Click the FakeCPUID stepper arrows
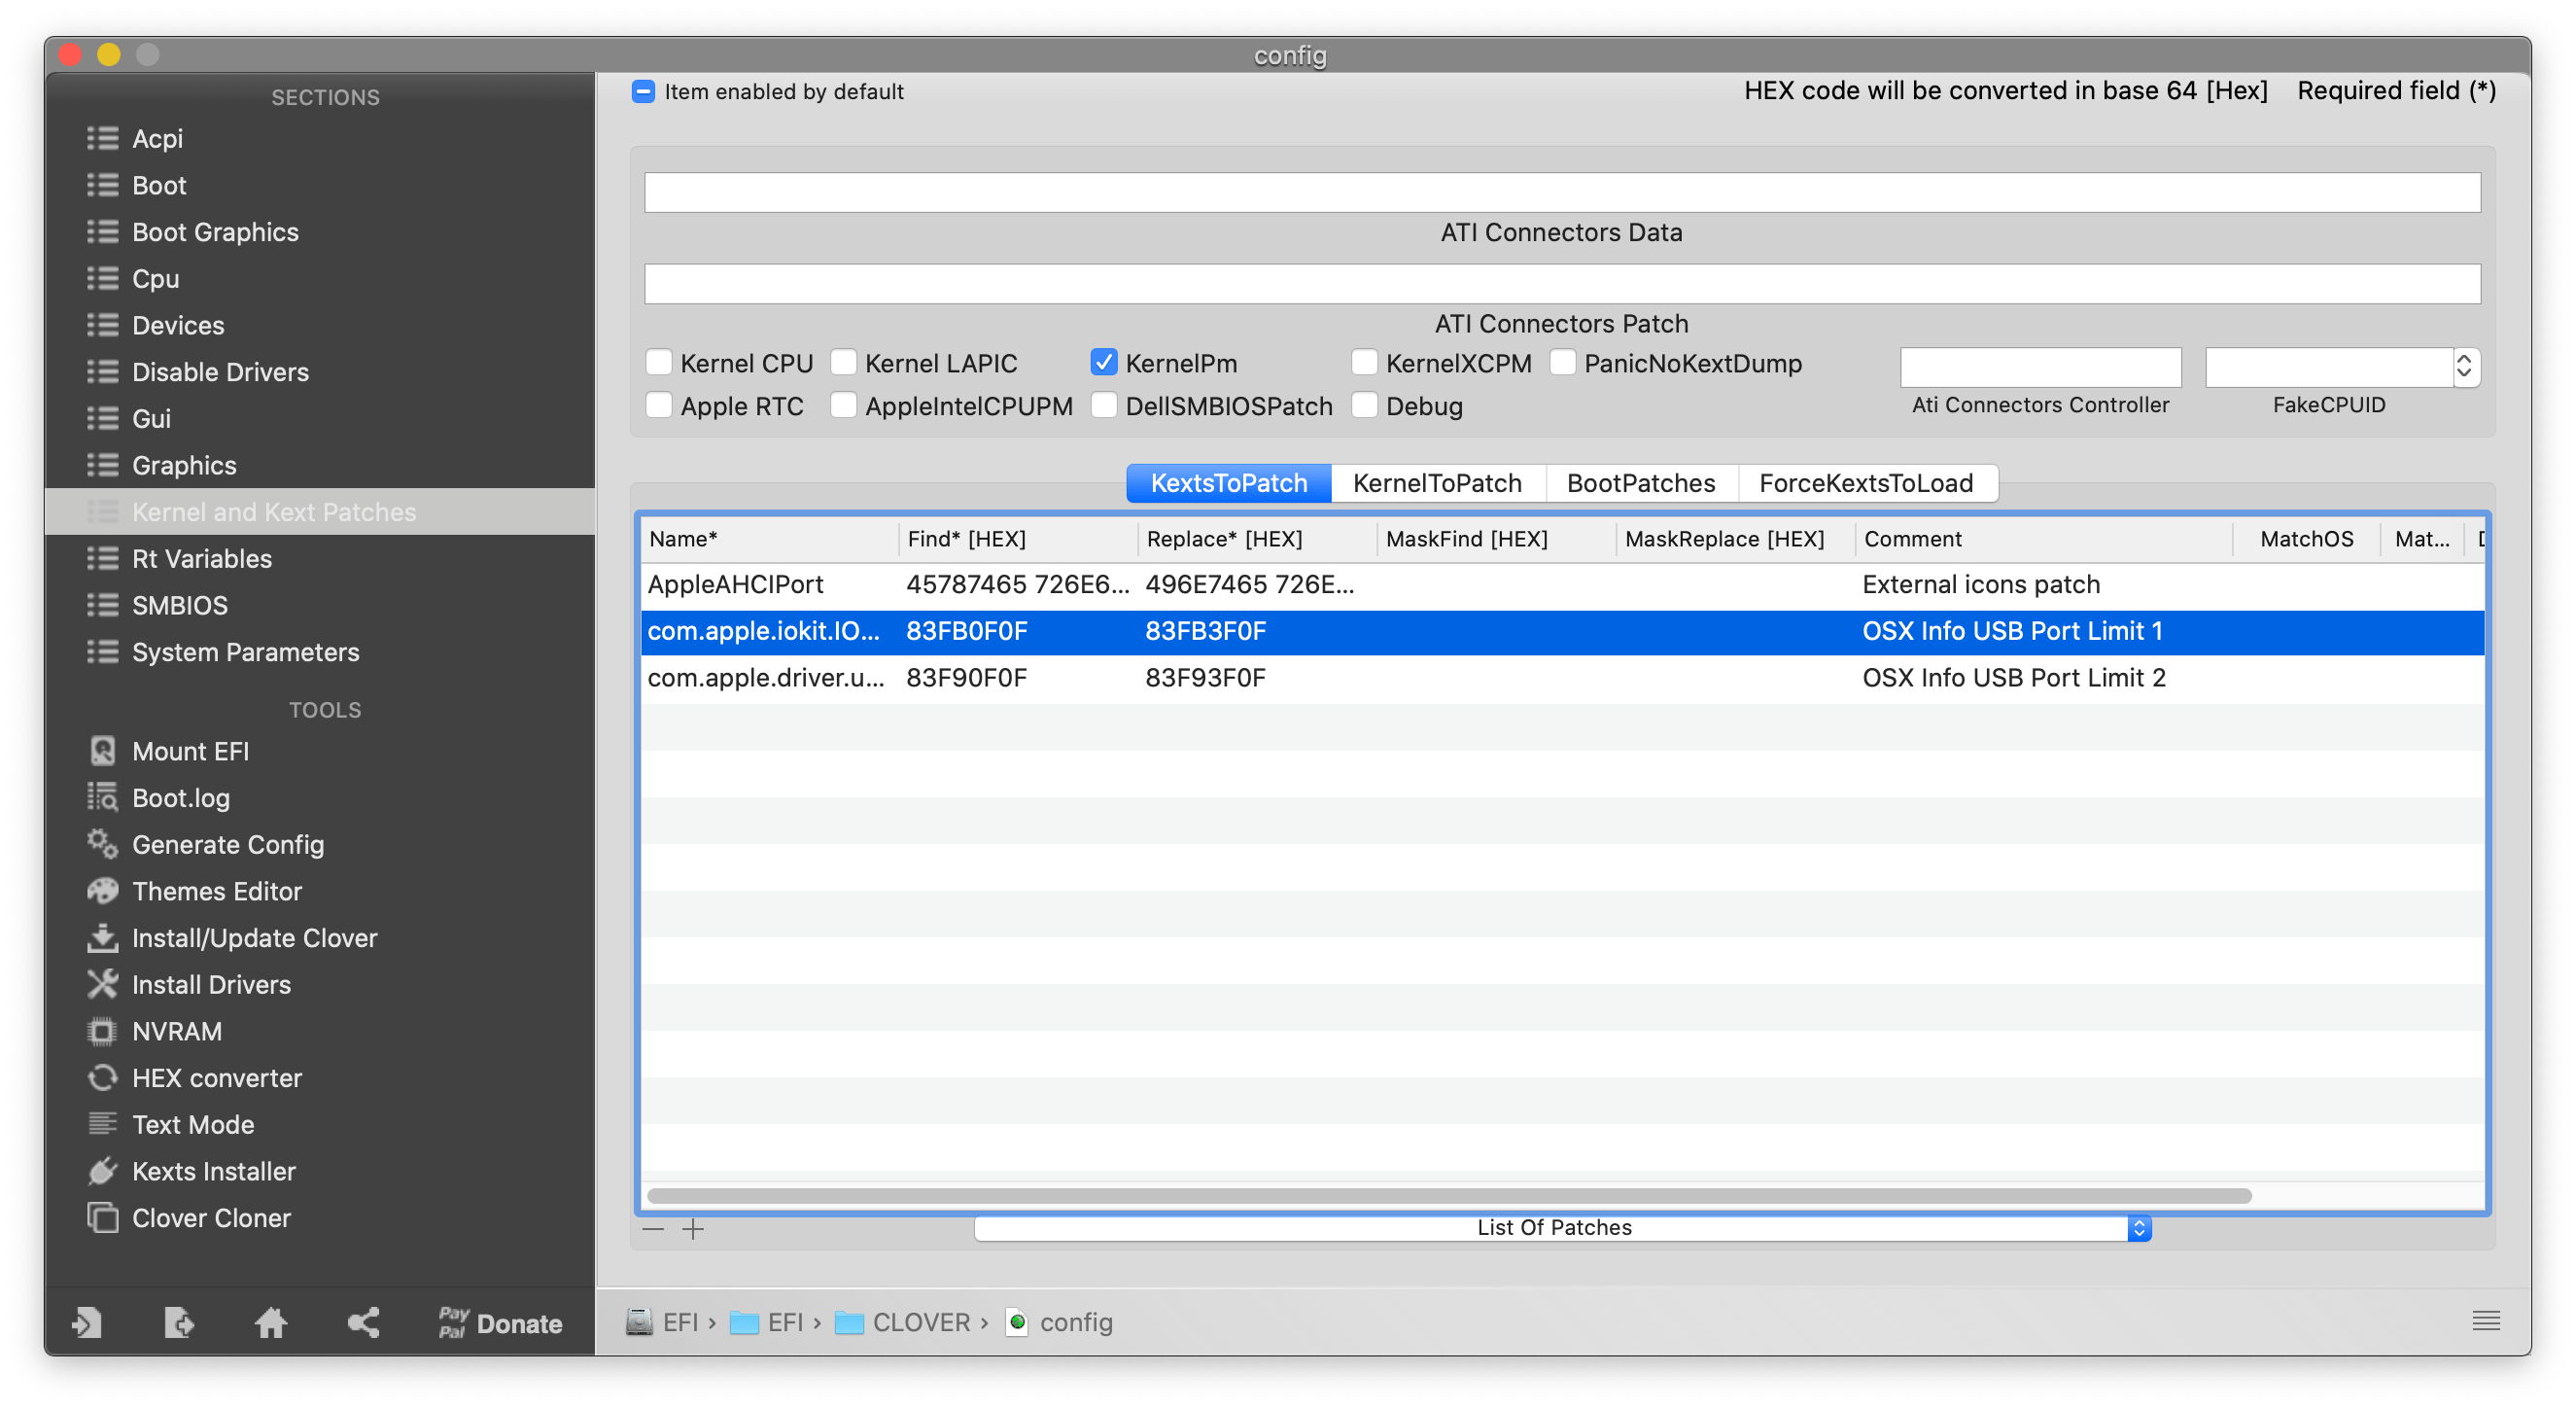The height and width of the screenshot is (1408, 2576). pyautogui.click(x=2464, y=367)
